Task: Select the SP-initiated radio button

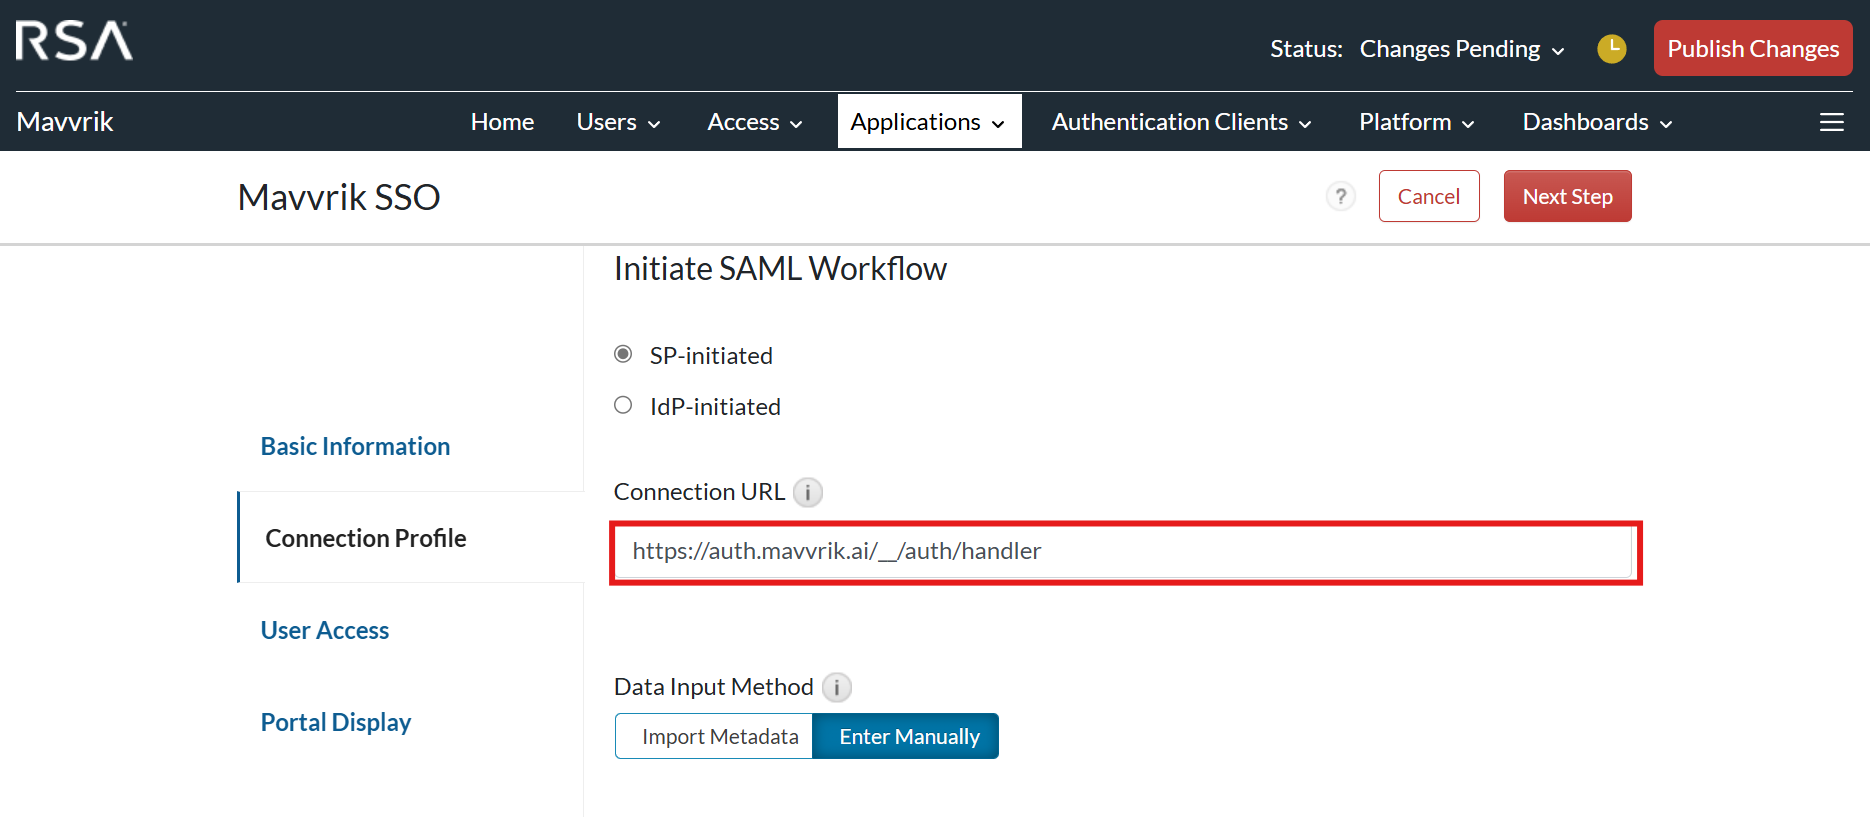Action: click(623, 354)
